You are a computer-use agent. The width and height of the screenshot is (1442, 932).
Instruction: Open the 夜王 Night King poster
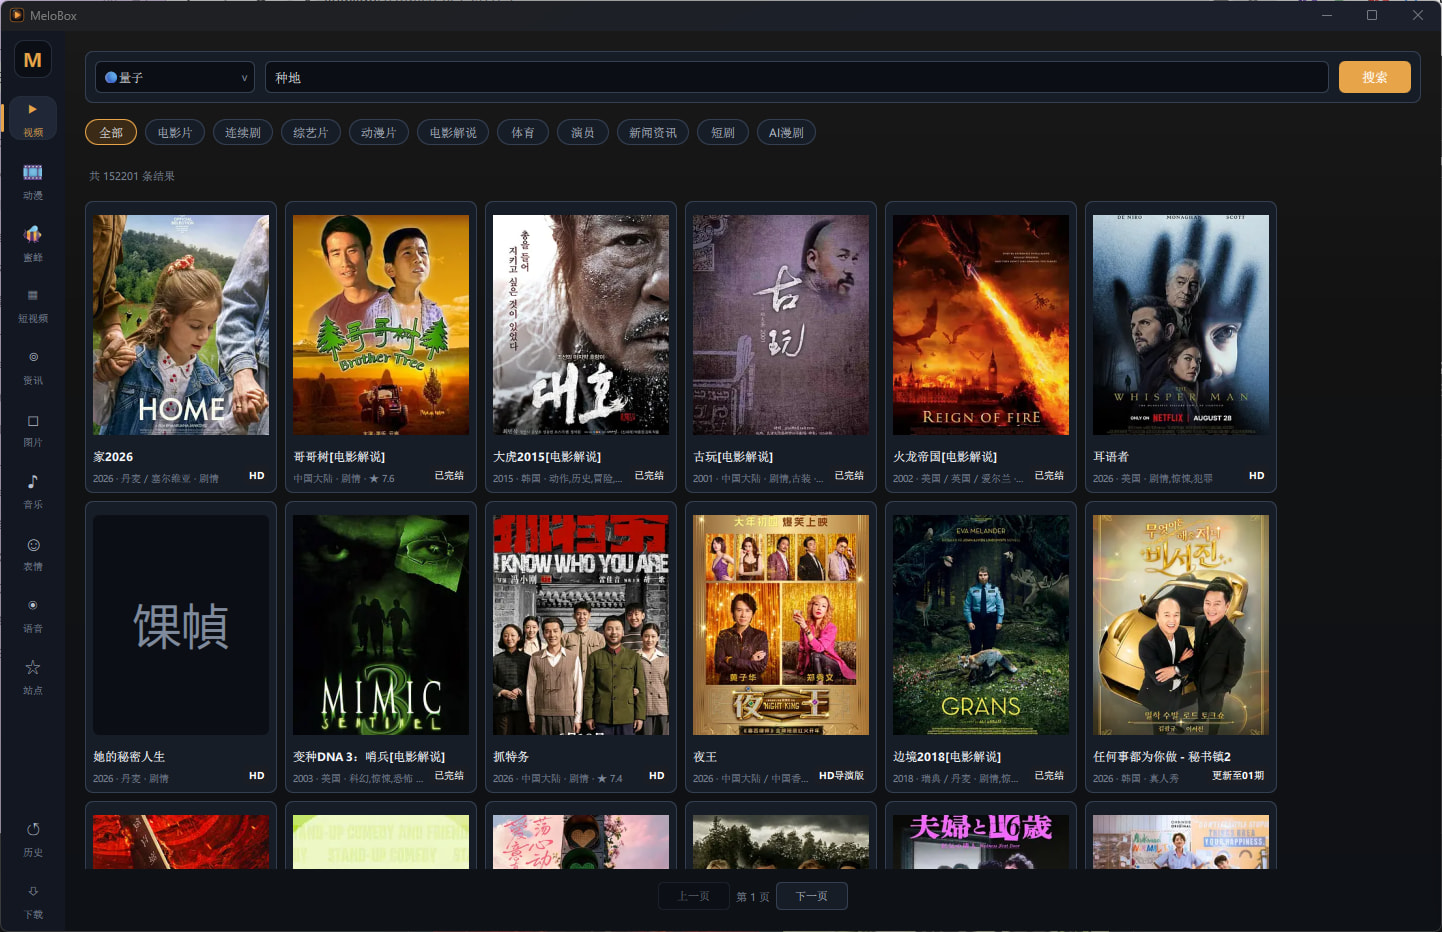tap(781, 625)
